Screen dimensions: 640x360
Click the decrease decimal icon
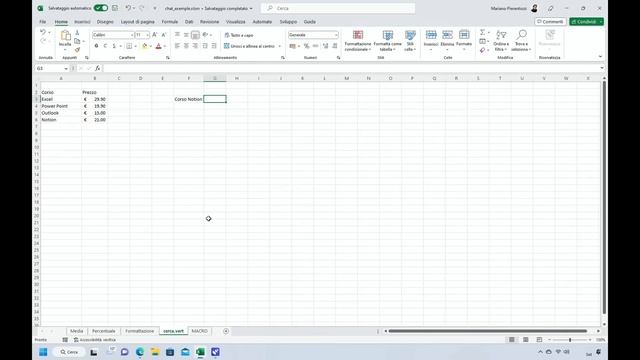(335, 46)
